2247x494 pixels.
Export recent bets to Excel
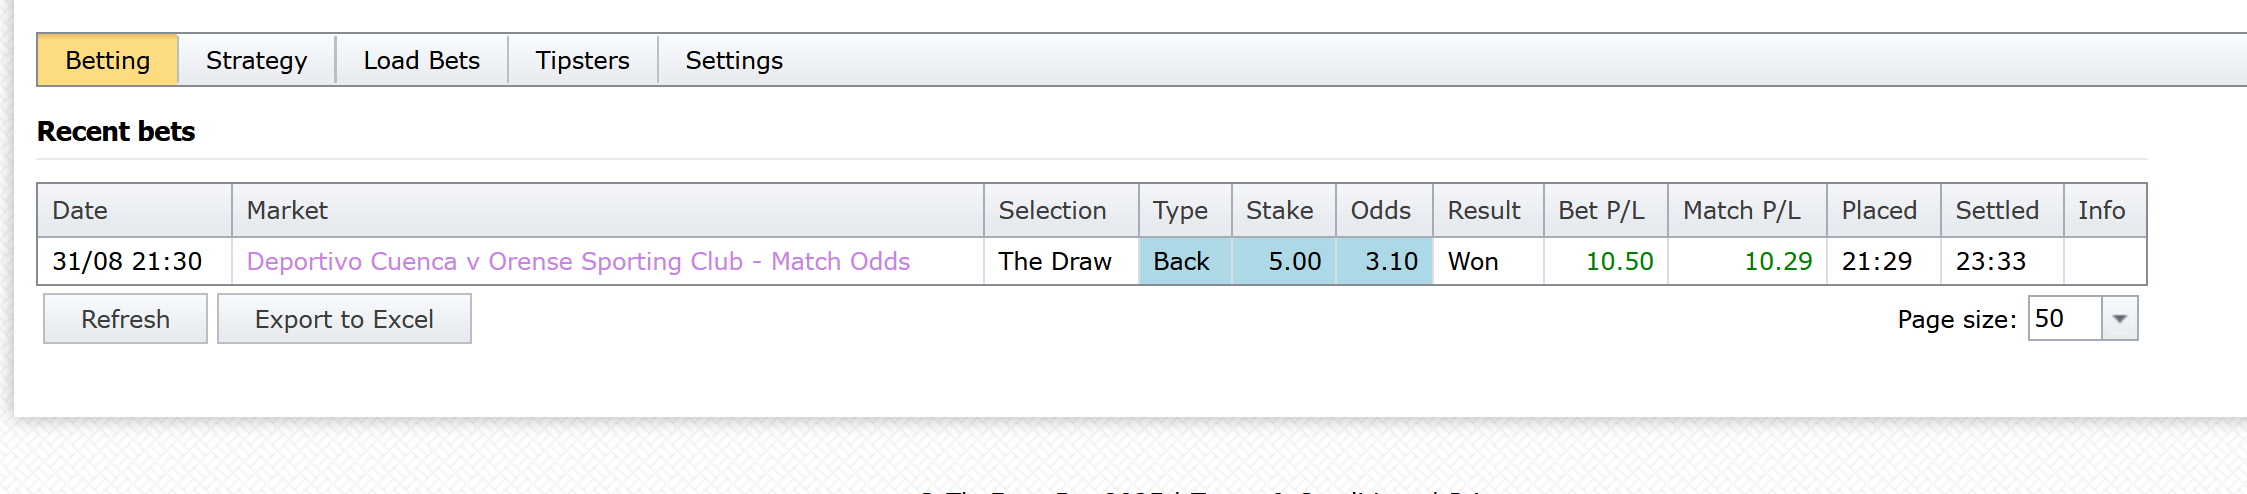[x=344, y=319]
